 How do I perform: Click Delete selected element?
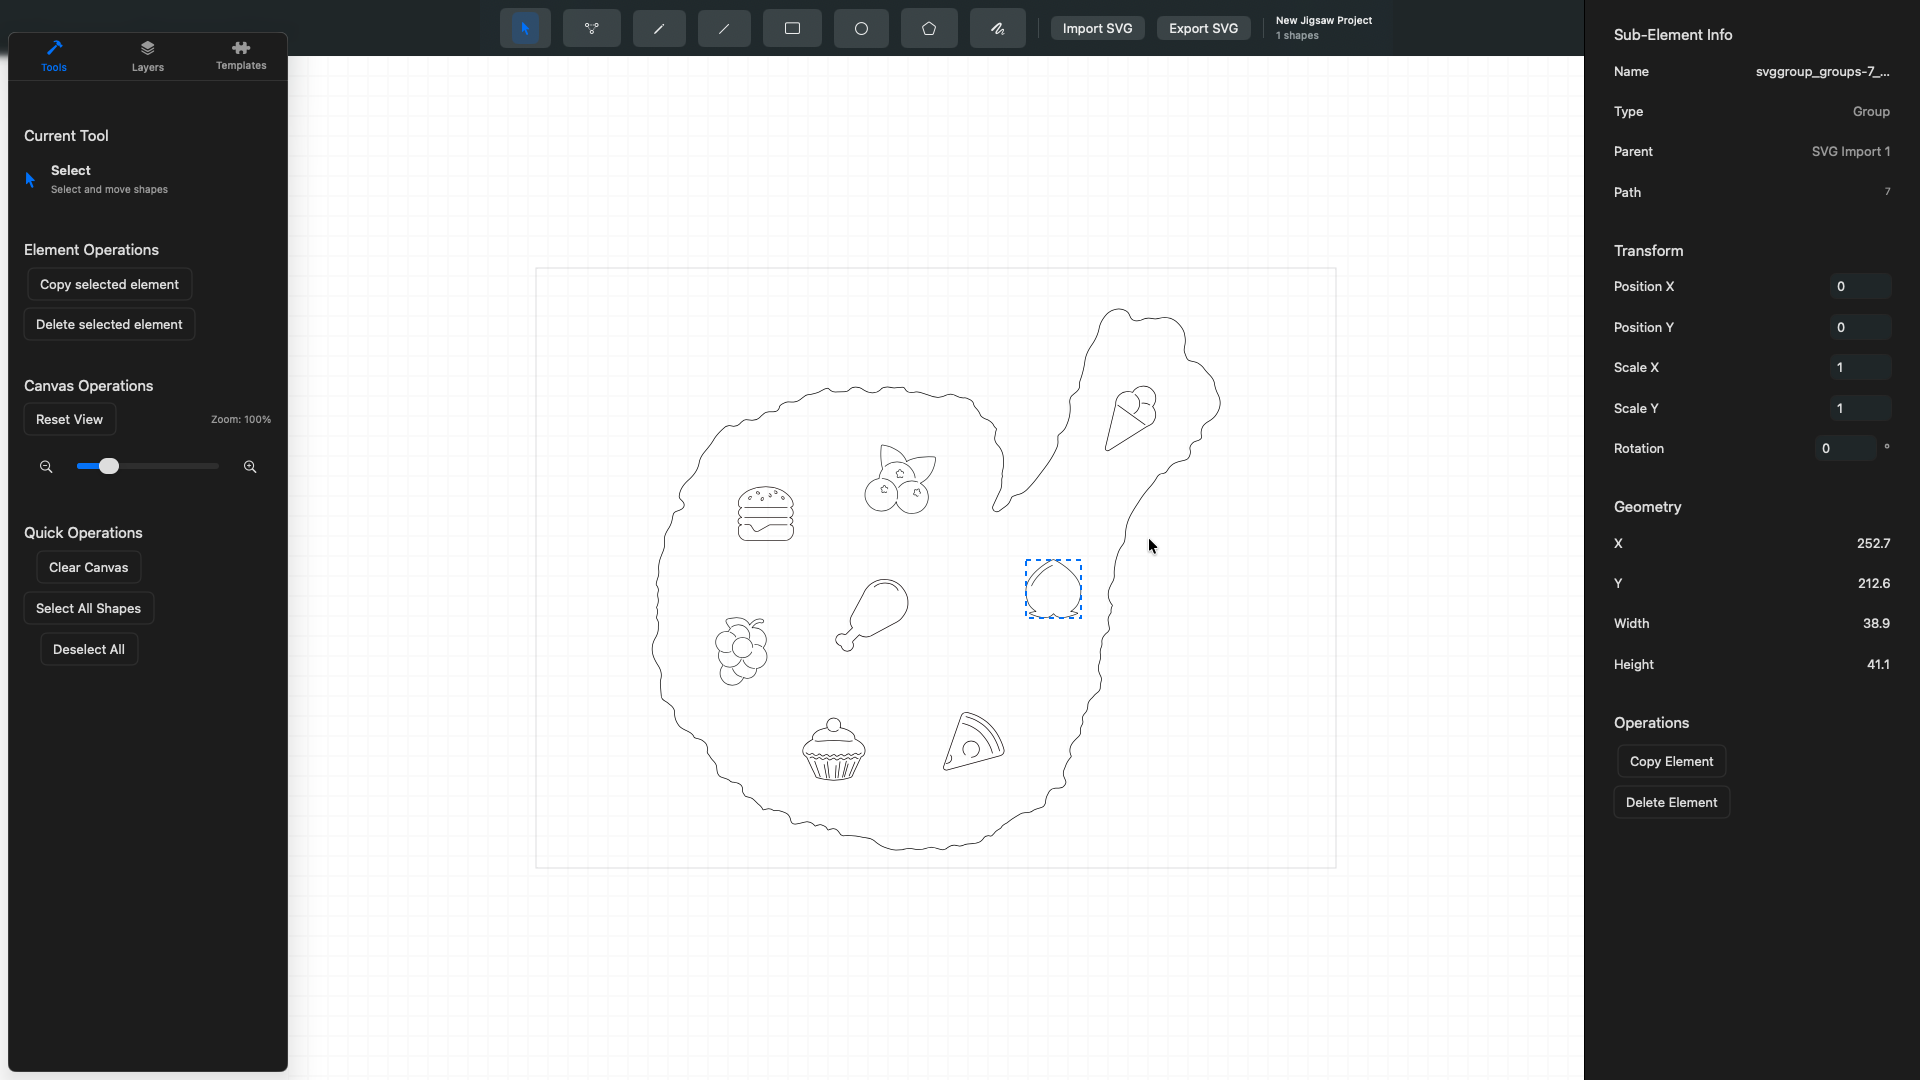[x=109, y=324]
